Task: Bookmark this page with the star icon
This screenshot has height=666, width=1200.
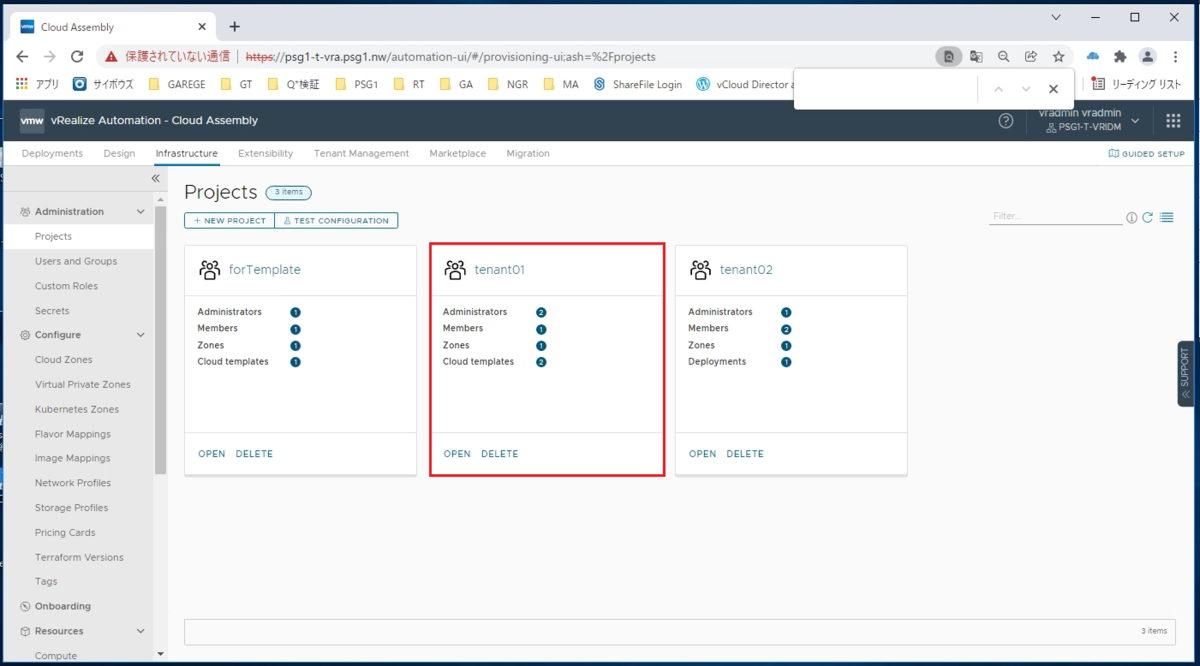Action: pyautogui.click(x=1058, y=57)
